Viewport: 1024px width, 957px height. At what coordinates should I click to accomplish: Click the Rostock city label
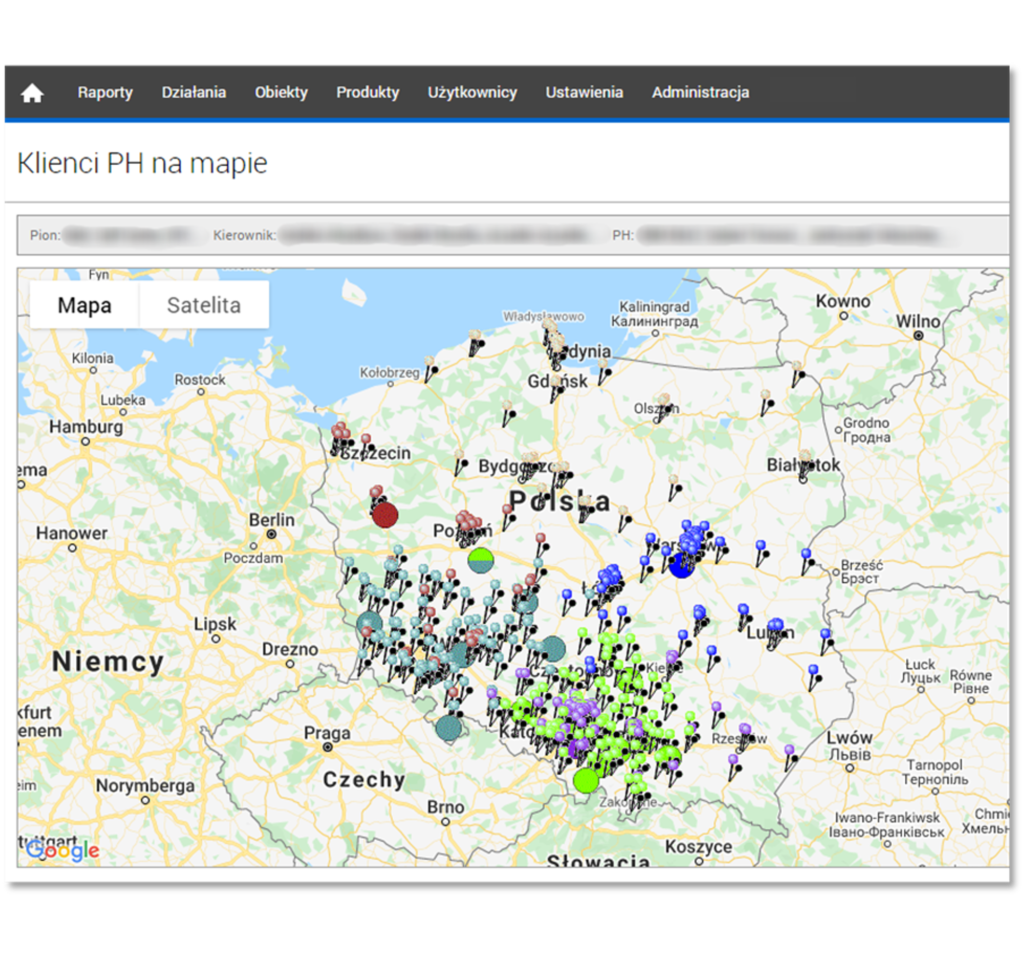200,380
